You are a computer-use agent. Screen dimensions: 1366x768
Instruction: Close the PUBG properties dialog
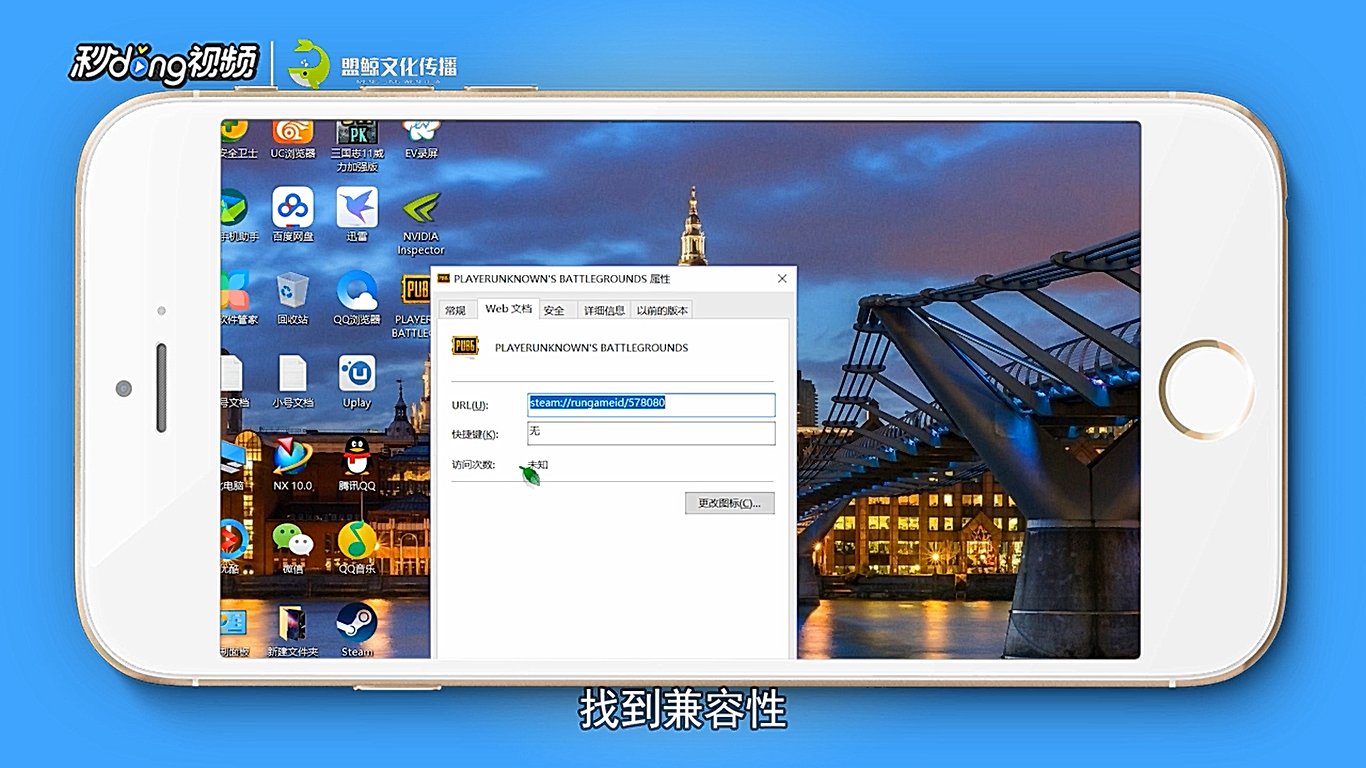pyautogui.click(x=782, y=279)
